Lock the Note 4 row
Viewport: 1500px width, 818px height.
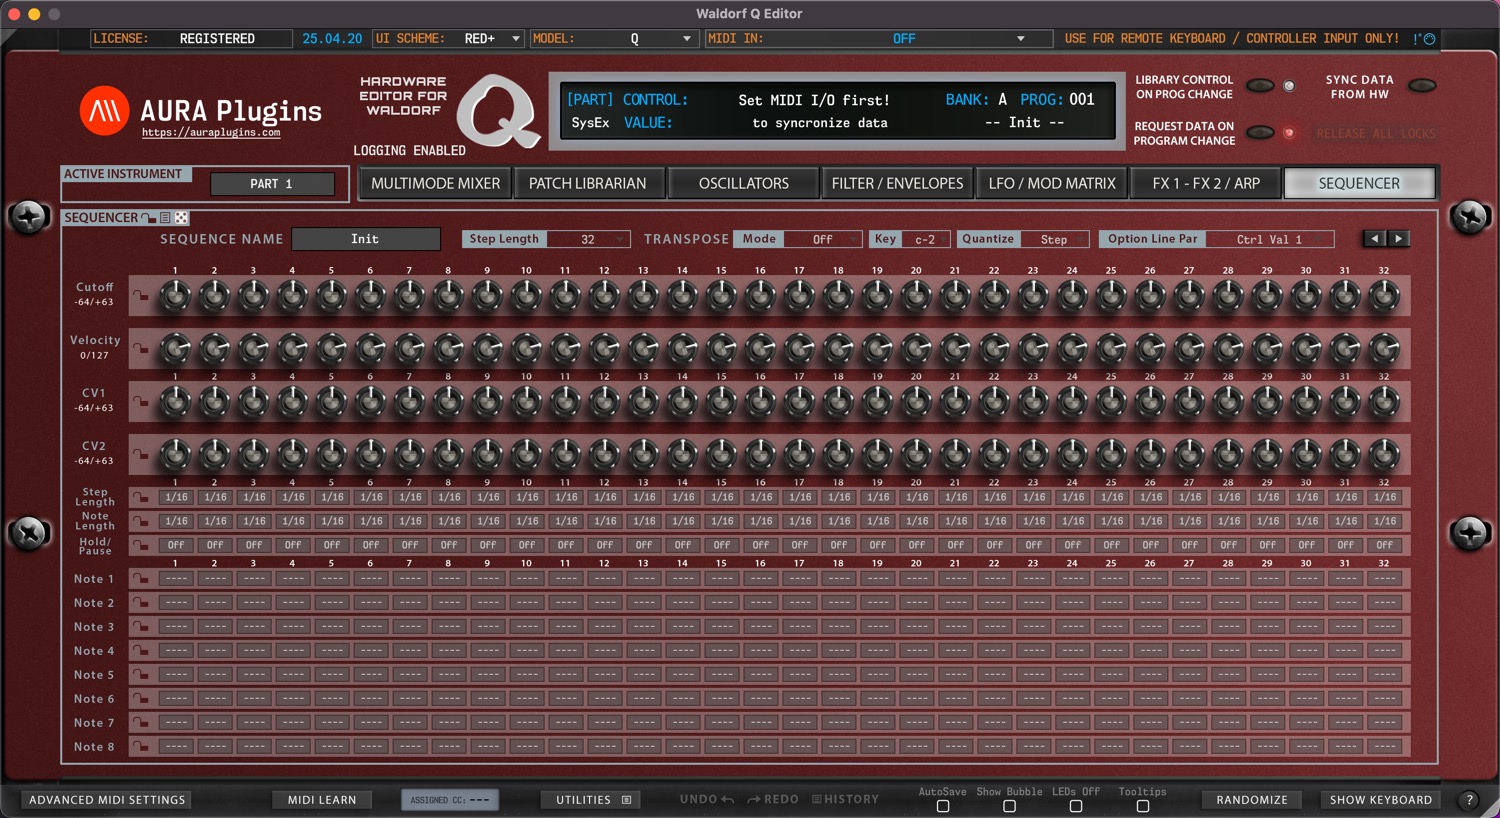pyautogui.click(x=141, y=651)
